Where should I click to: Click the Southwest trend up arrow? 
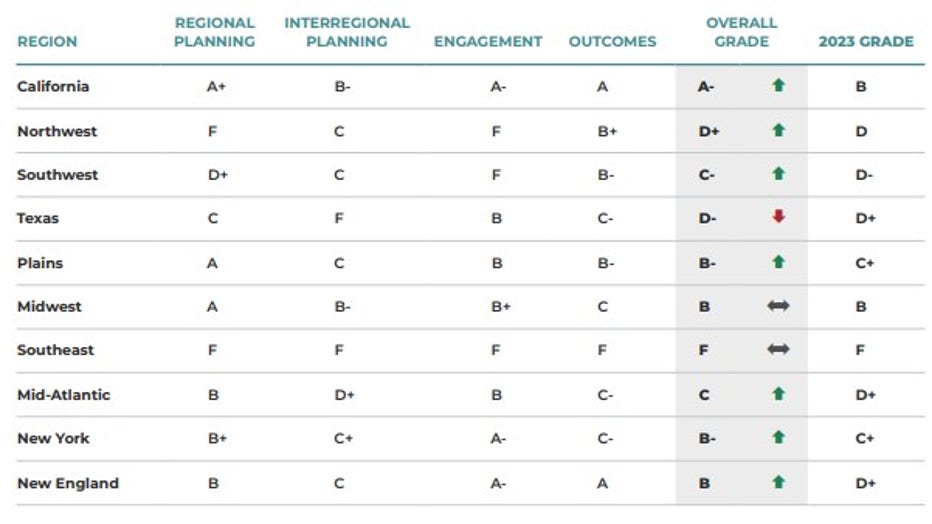point(778,174)
